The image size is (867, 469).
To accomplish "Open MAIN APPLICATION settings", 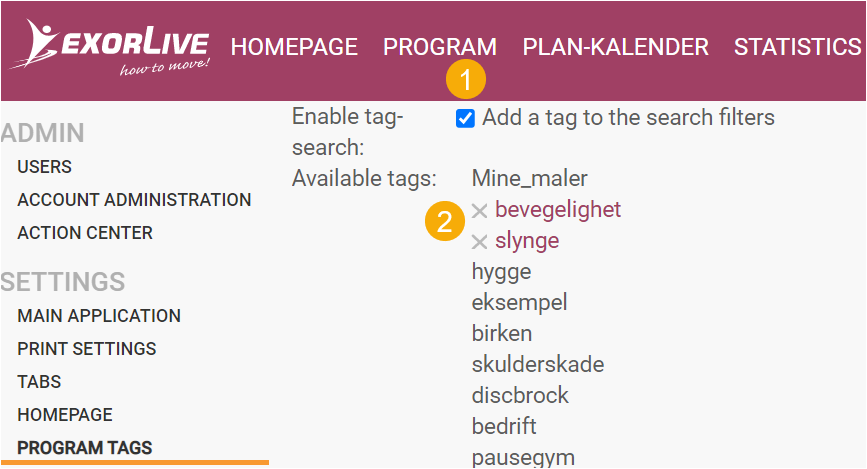I will [99, 316].
